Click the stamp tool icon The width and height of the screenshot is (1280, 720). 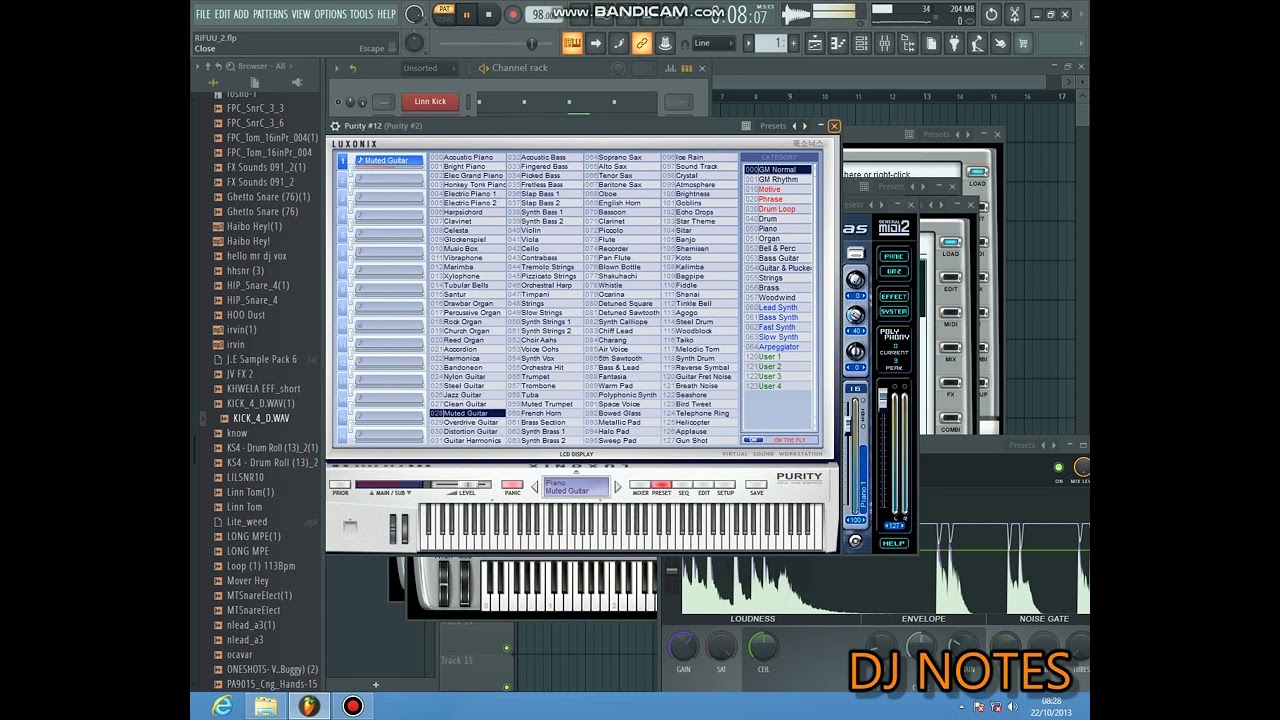(665, 43)
